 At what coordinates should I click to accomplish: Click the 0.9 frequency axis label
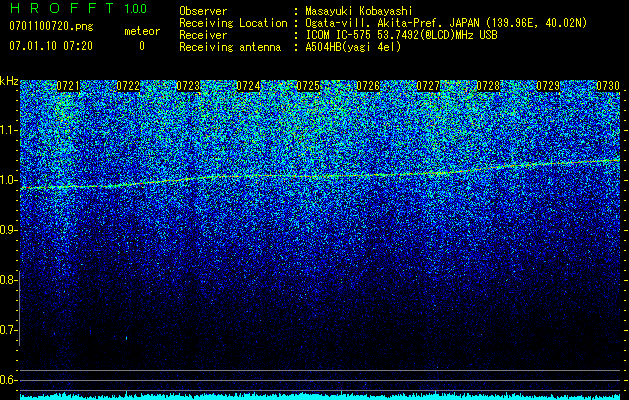[7, 230]
